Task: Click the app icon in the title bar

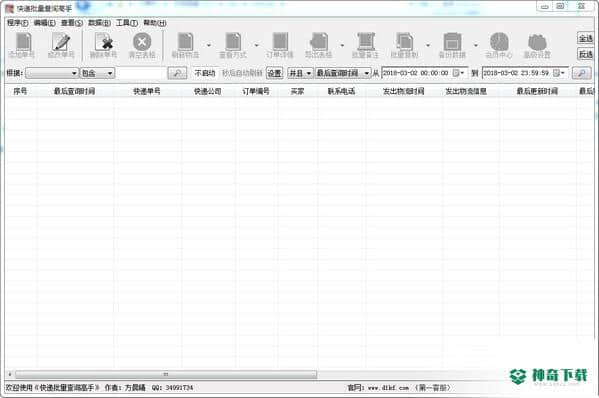Action: (x=9, y=8)
